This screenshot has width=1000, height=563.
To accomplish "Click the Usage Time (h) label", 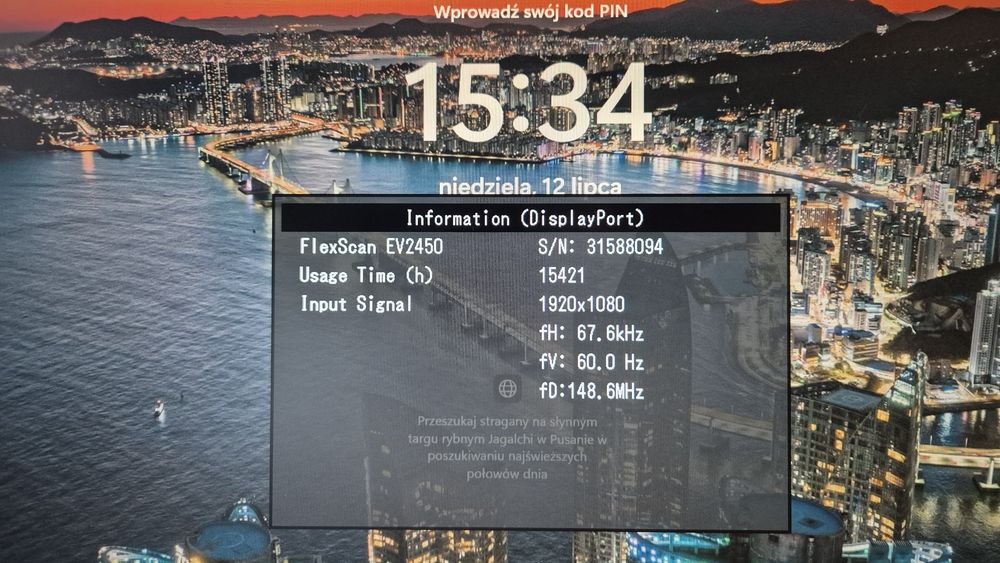I will [366, 275].
